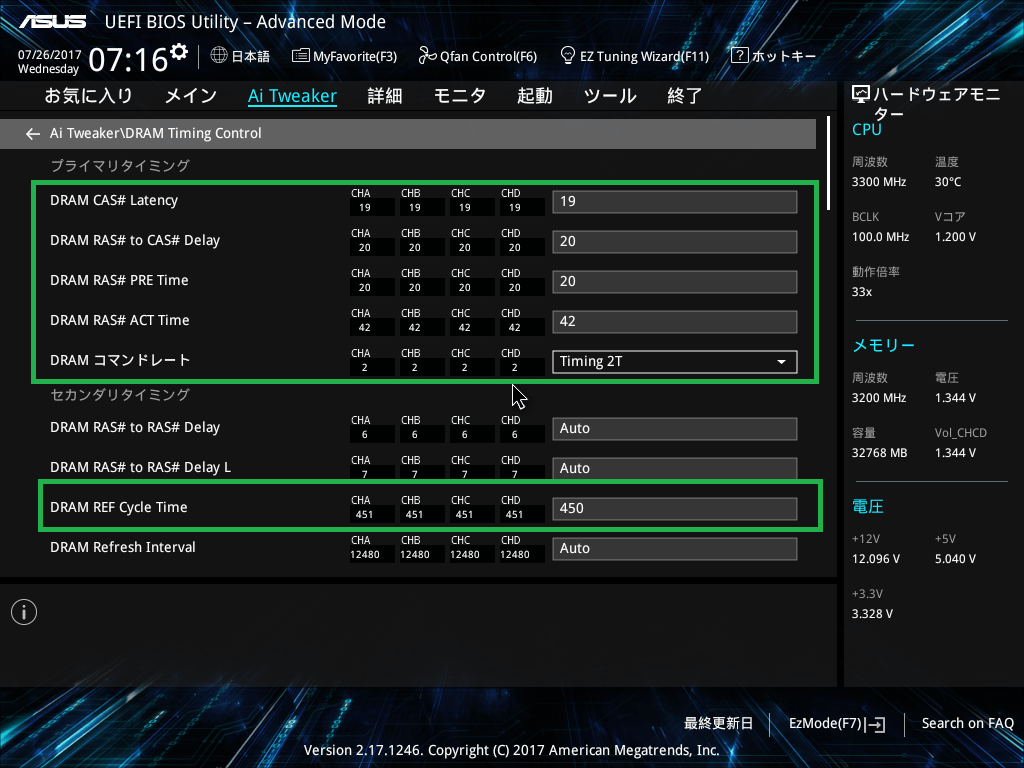Select the DRAM CAS# Latency label

coord(114,200)
